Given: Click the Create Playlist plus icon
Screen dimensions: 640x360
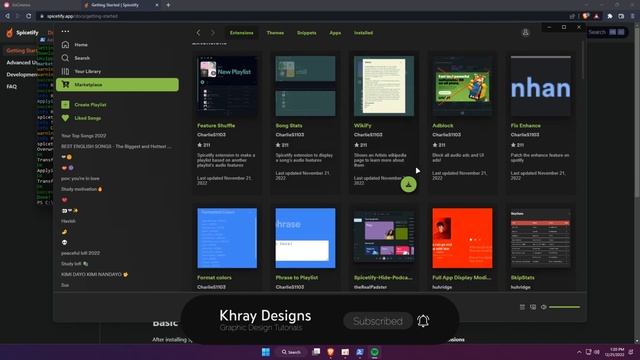Looking at the screenshot, I should click(65, 105).
